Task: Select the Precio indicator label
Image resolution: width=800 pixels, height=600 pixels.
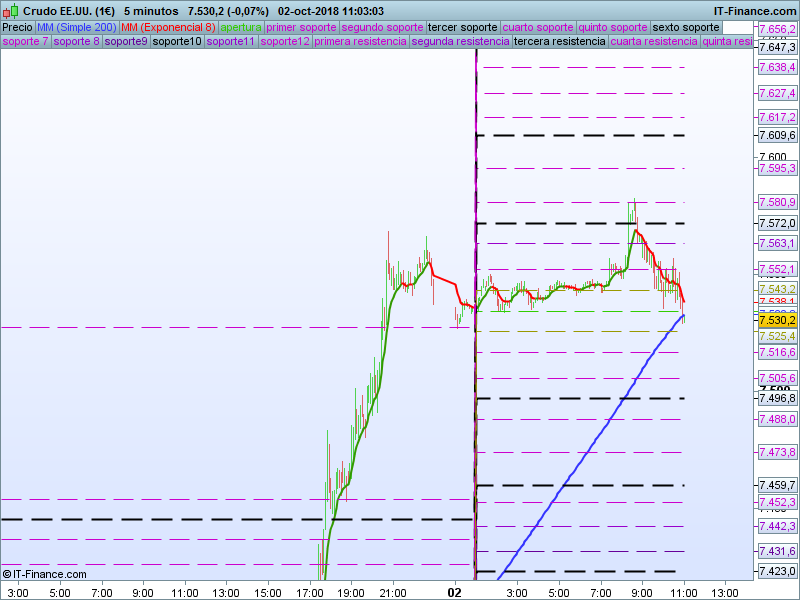Action: [17, 28]
